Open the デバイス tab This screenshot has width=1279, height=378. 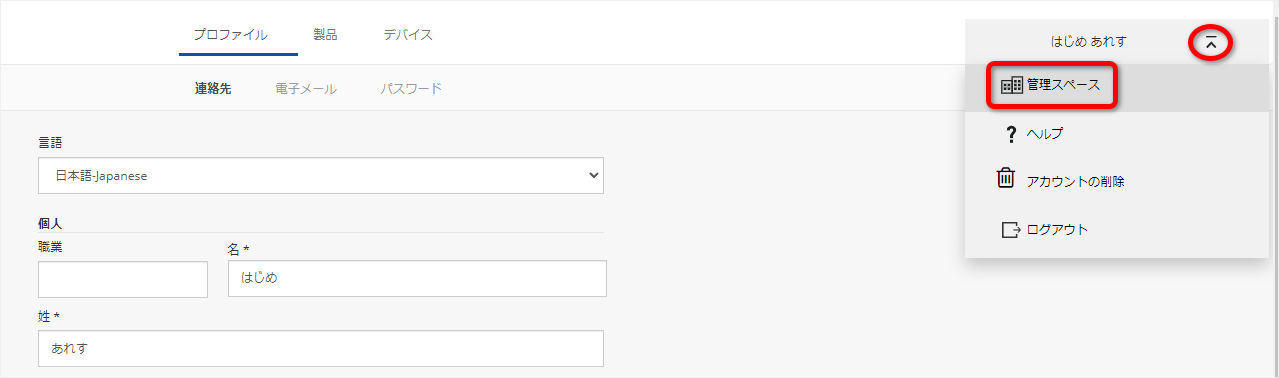point(408,34)
